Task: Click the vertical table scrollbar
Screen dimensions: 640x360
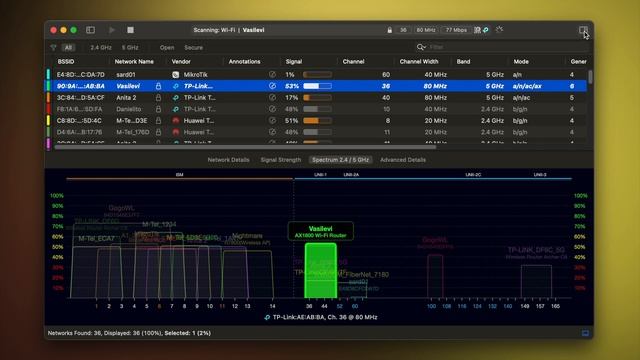Action: click(x=590, y=77)
